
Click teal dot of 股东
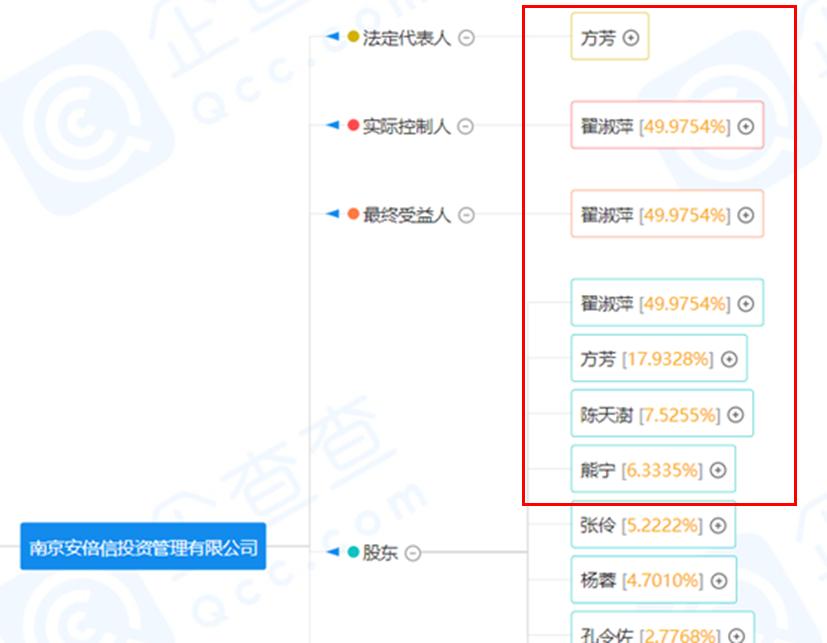[x=353, y=552]
